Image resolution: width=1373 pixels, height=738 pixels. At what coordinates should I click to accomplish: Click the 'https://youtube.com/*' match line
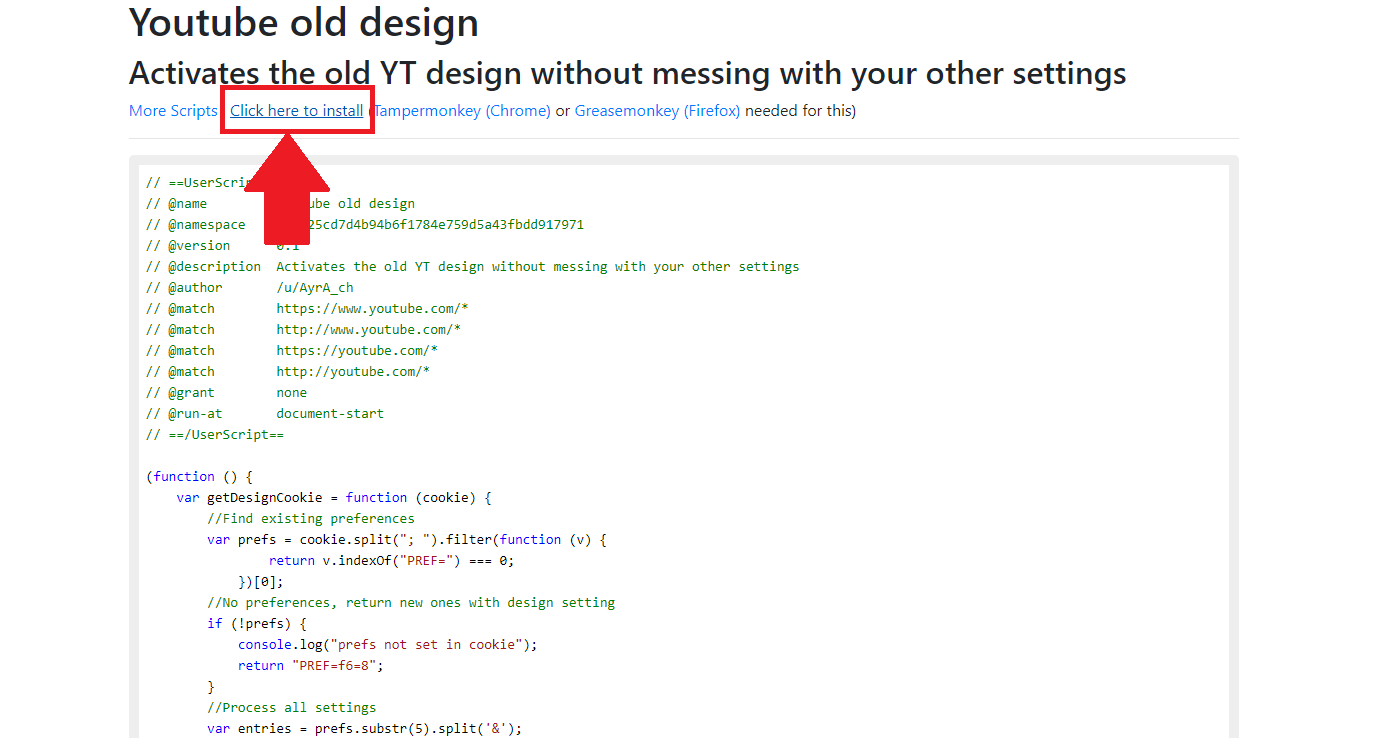pyautogui.click(x=292, y=351)
